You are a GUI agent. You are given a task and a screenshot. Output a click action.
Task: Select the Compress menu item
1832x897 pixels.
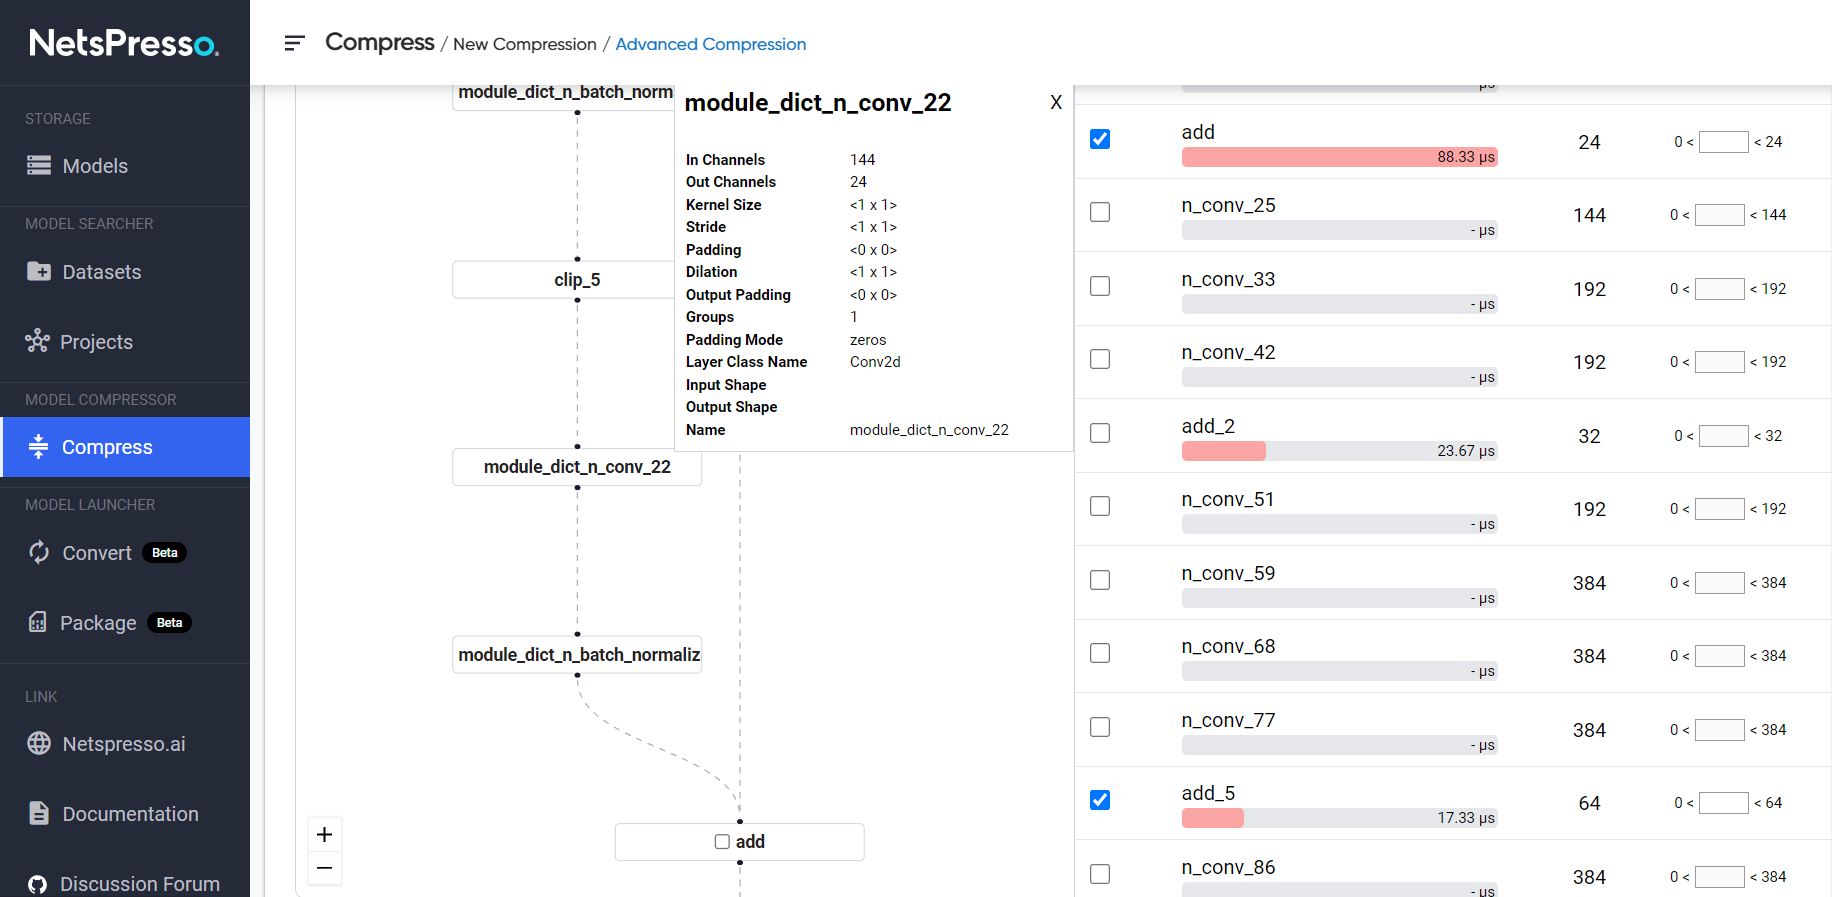[107, 447]
